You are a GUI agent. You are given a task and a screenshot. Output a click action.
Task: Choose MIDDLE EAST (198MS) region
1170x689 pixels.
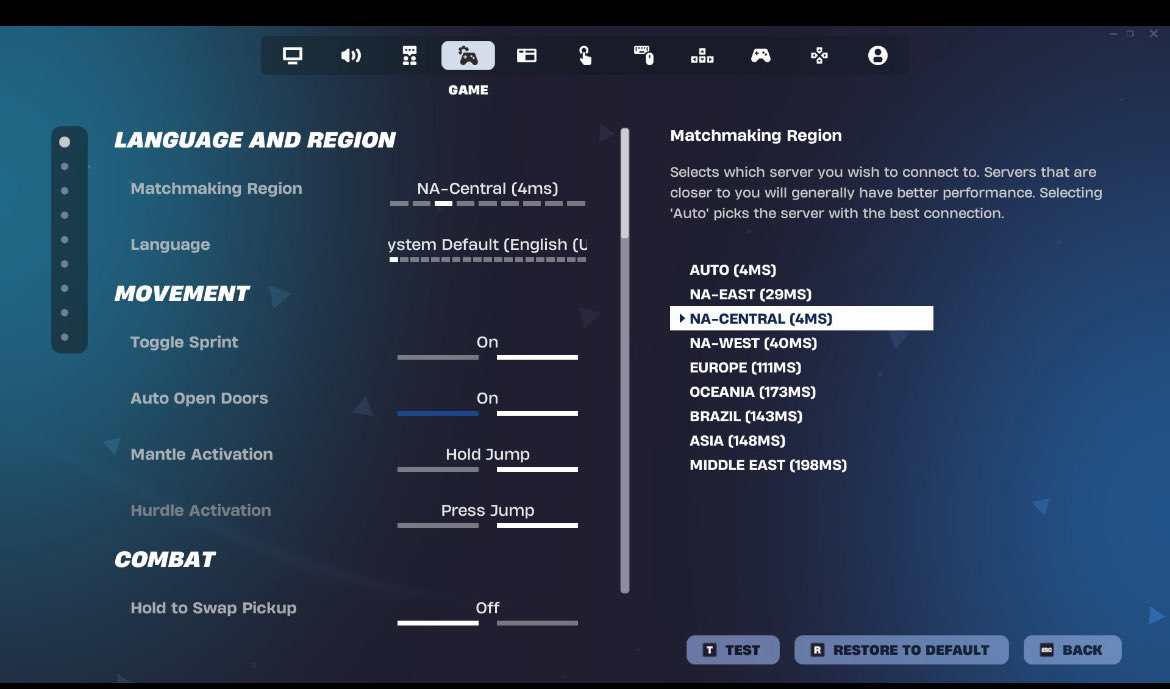pyautogui.click(x=768, y=465)
